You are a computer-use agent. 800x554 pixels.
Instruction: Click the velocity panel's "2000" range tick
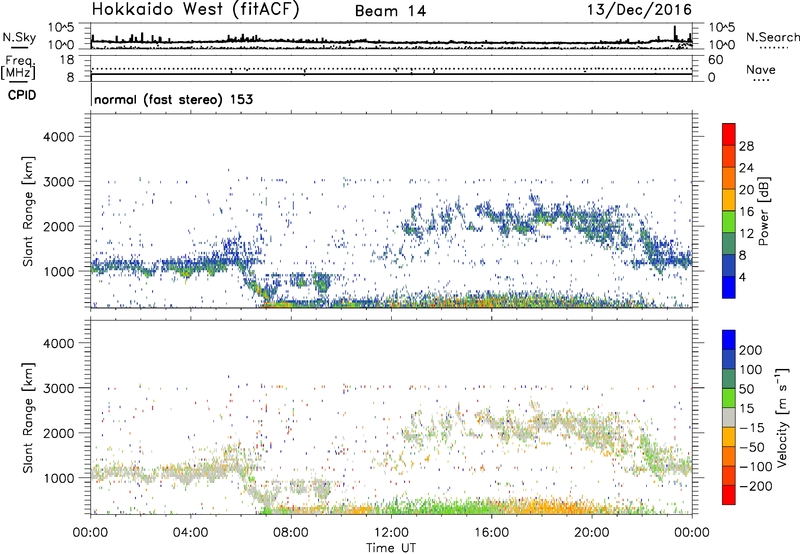click(59, 433)
